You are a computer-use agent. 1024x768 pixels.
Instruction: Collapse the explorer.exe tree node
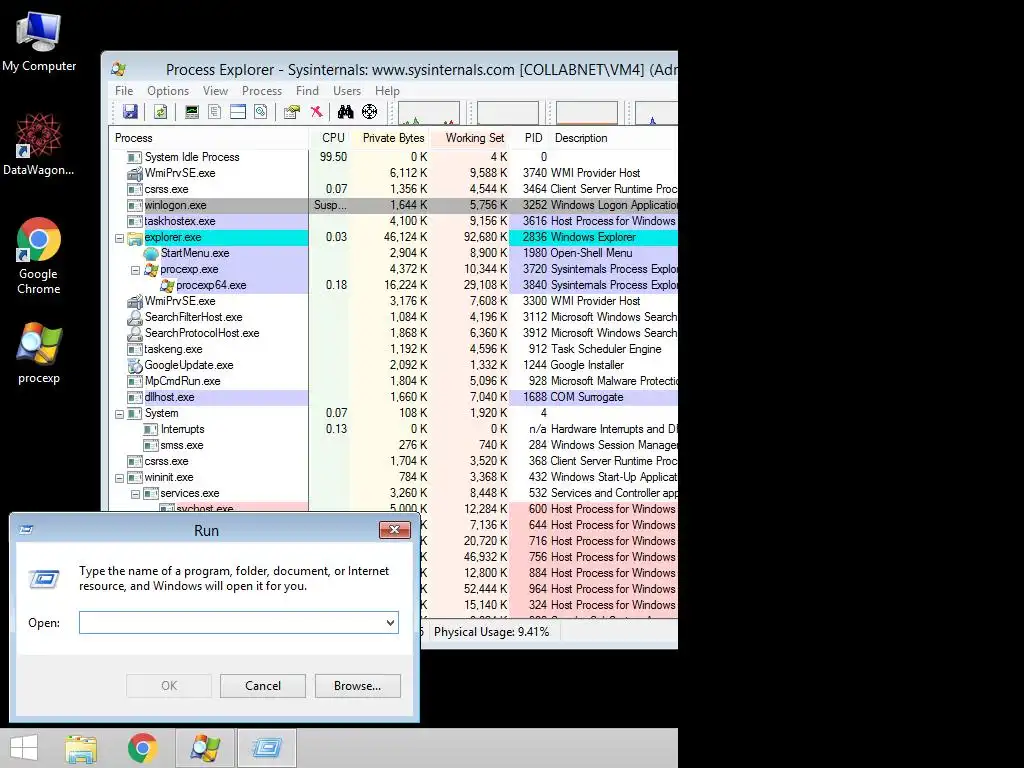point(120,238)
